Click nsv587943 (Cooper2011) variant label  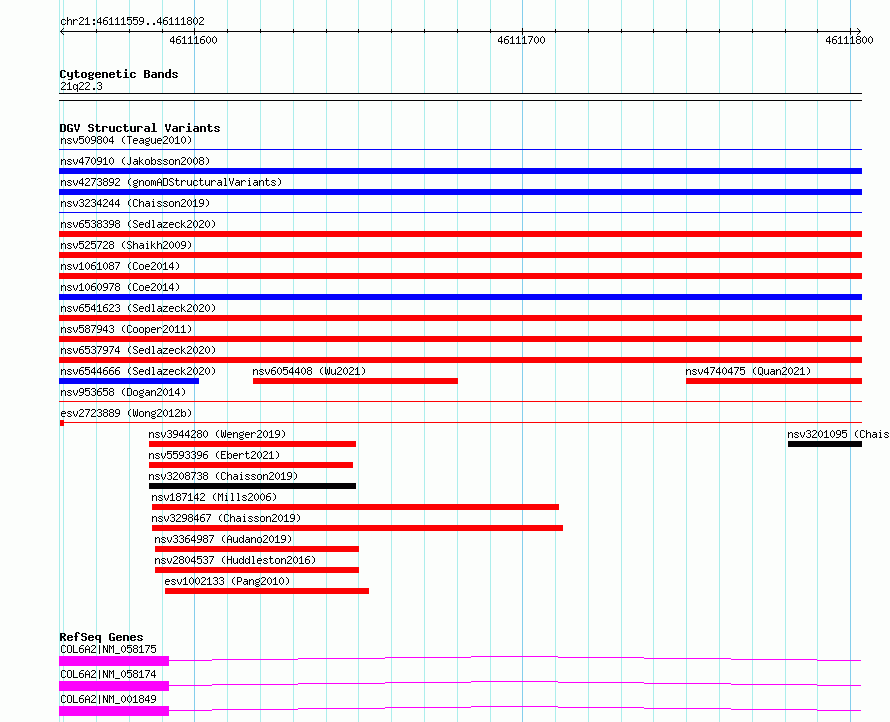coord(126,329)
